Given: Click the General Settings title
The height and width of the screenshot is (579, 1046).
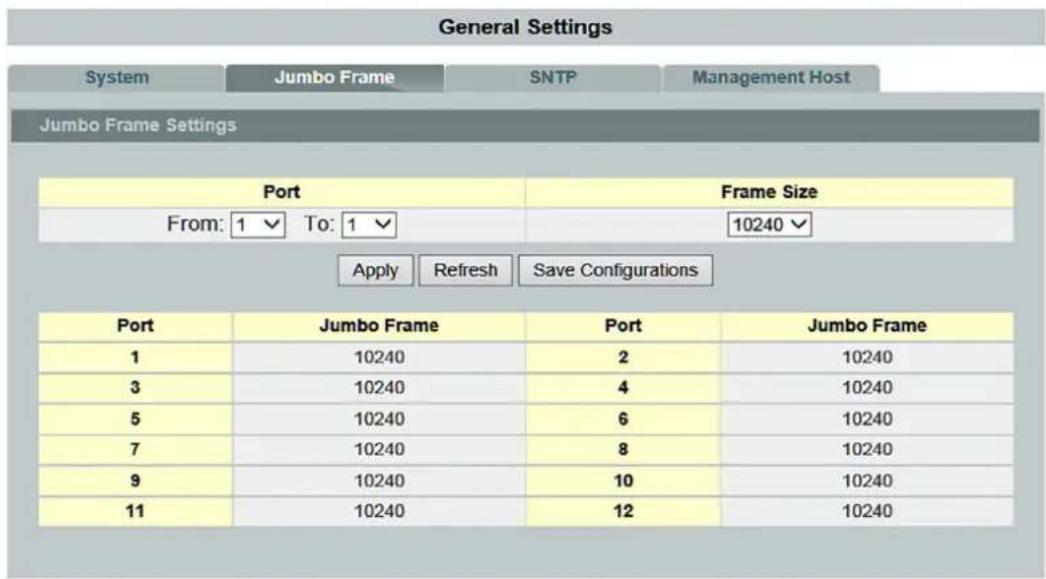Looking at the screenshot, I should coord(526,27).
